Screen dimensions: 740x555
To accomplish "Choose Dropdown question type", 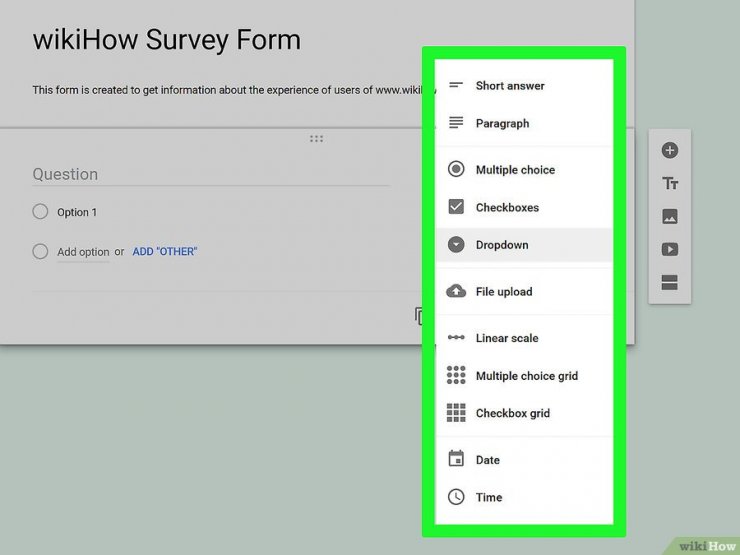I will 524,245.
